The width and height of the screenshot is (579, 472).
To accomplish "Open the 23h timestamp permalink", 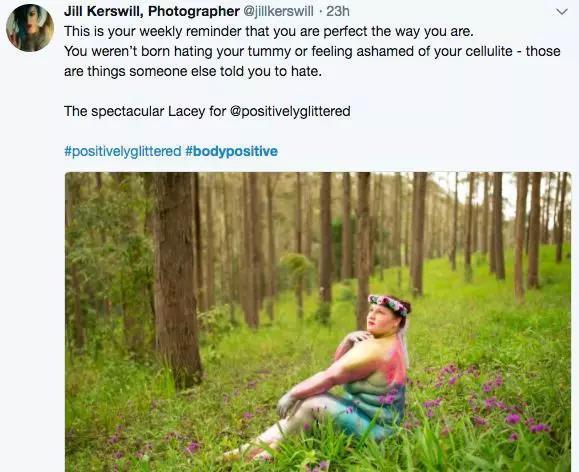I will tap(338, 11).
